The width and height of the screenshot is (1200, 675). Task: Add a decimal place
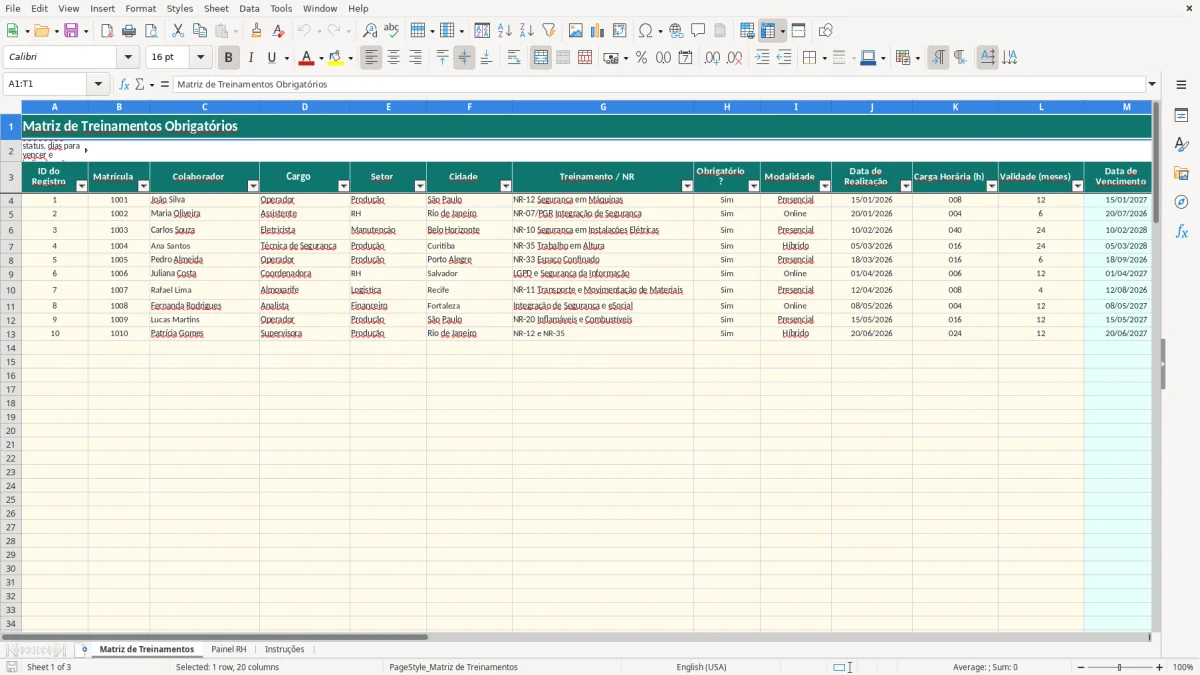click(712, 58)
